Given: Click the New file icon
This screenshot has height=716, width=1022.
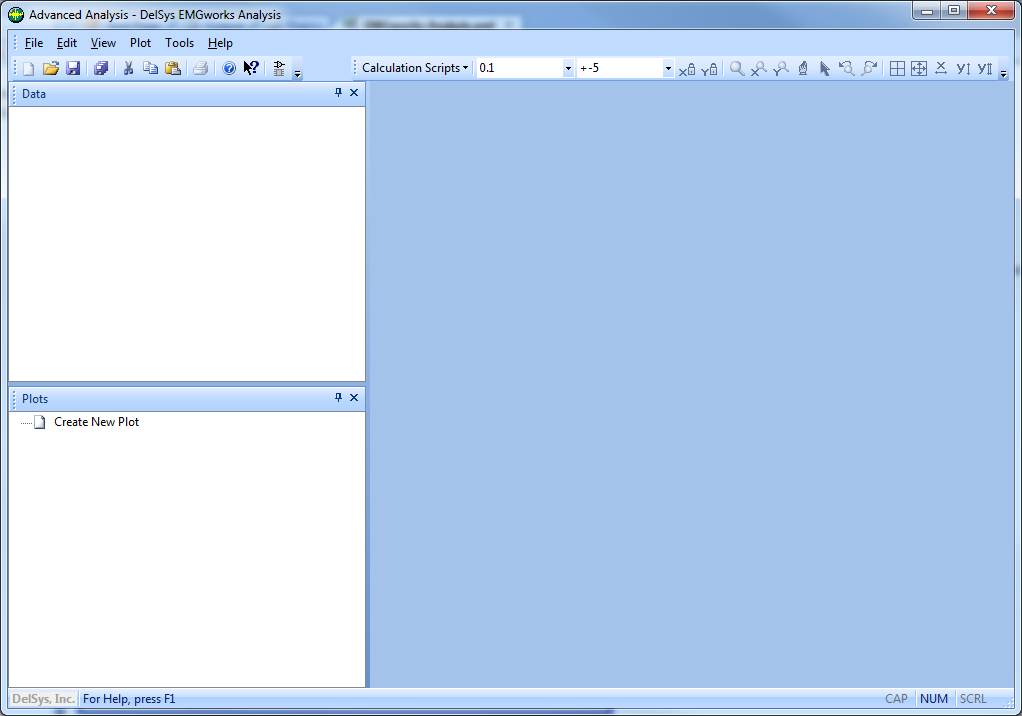Looking at the screenshot, I should pos(28,68).
